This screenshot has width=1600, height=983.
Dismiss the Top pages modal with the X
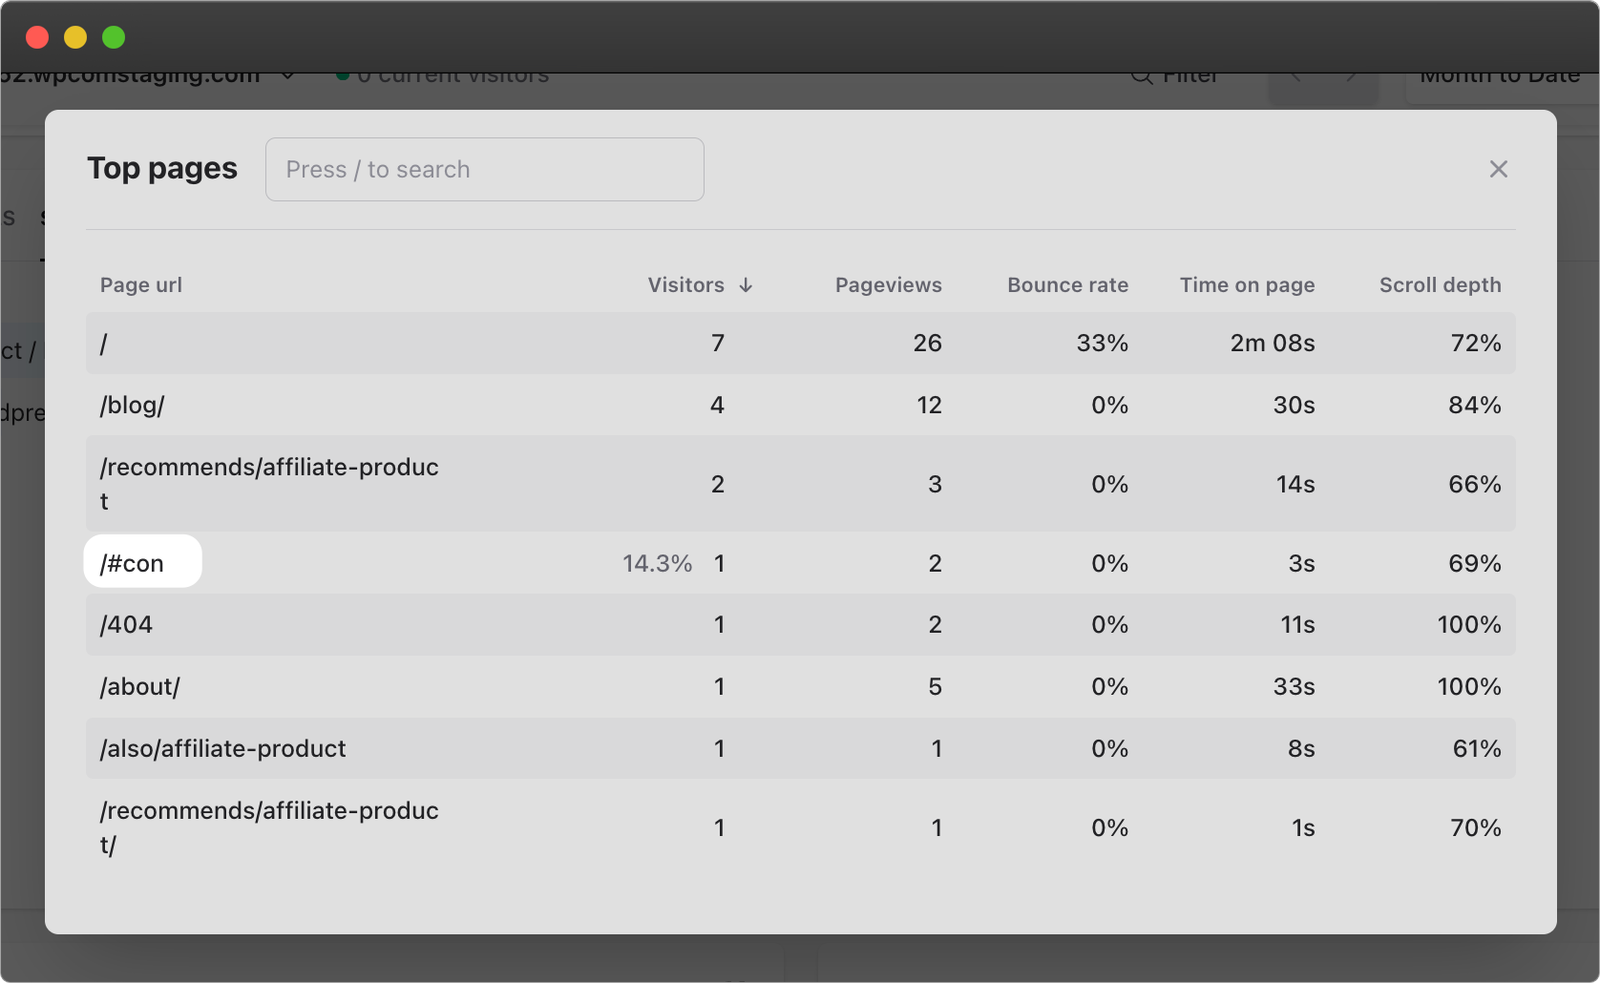pyautogui.click(x=1497, y=169)
